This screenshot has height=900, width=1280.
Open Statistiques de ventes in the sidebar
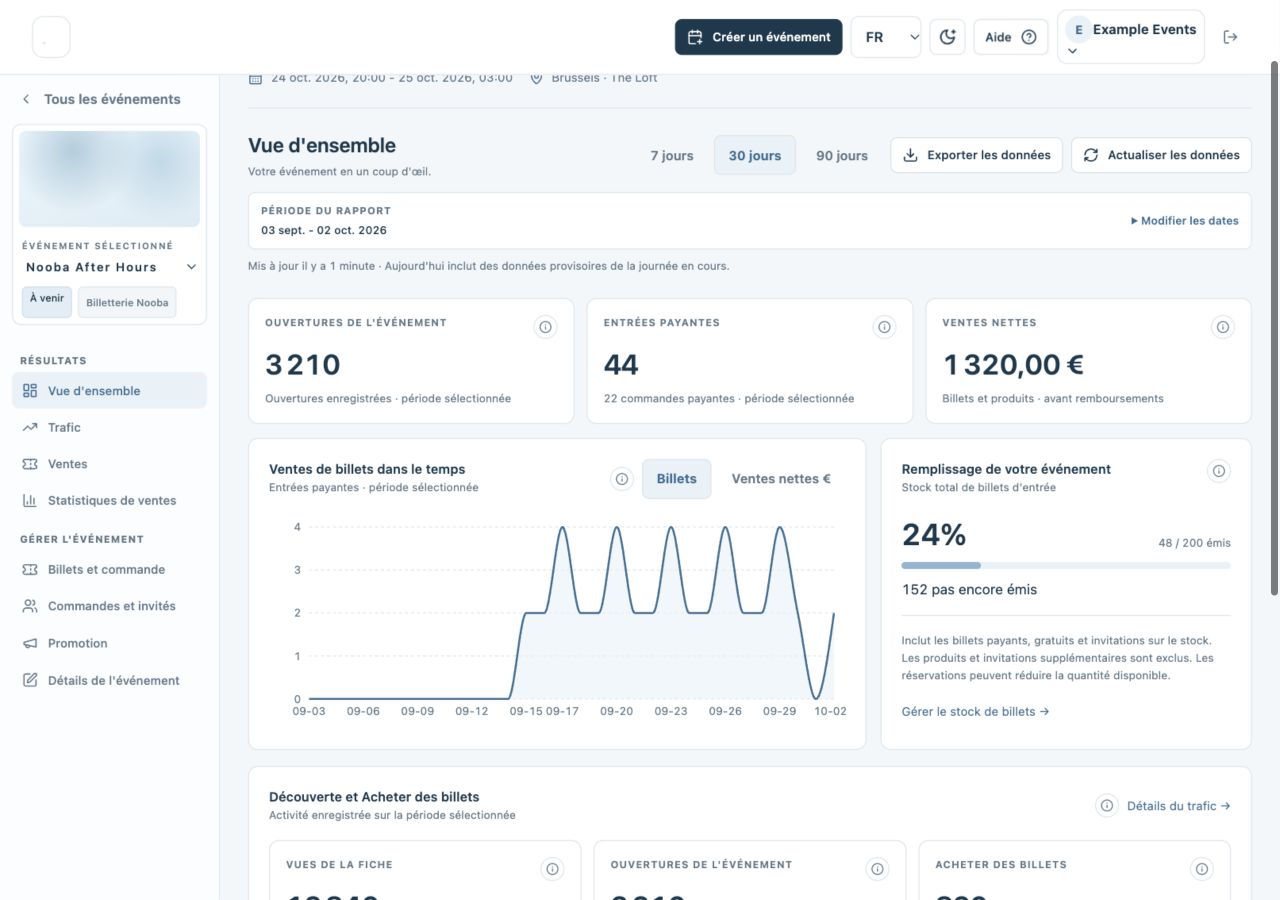(110, 501)
